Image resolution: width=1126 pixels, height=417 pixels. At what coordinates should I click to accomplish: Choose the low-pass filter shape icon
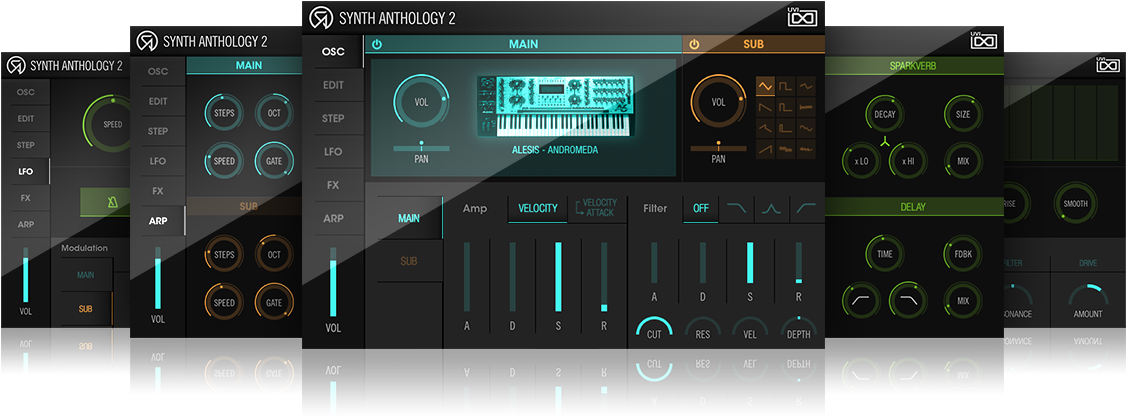point(736,209)
